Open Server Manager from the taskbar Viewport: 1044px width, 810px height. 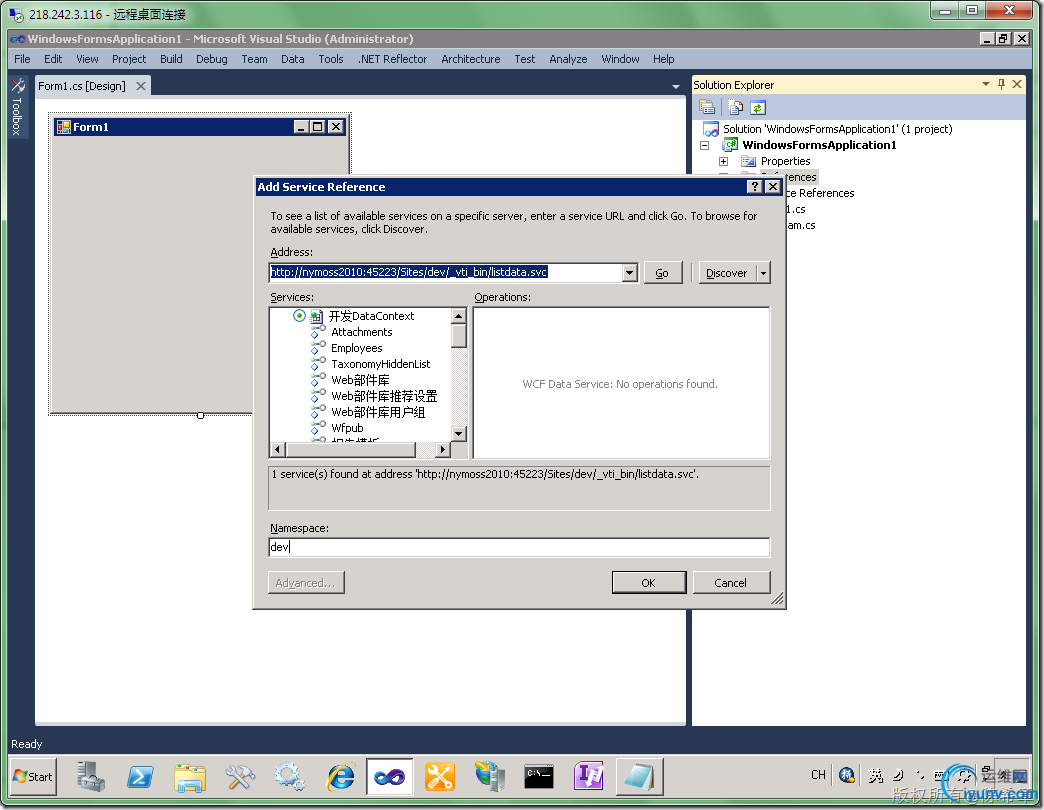pos(91,777)
